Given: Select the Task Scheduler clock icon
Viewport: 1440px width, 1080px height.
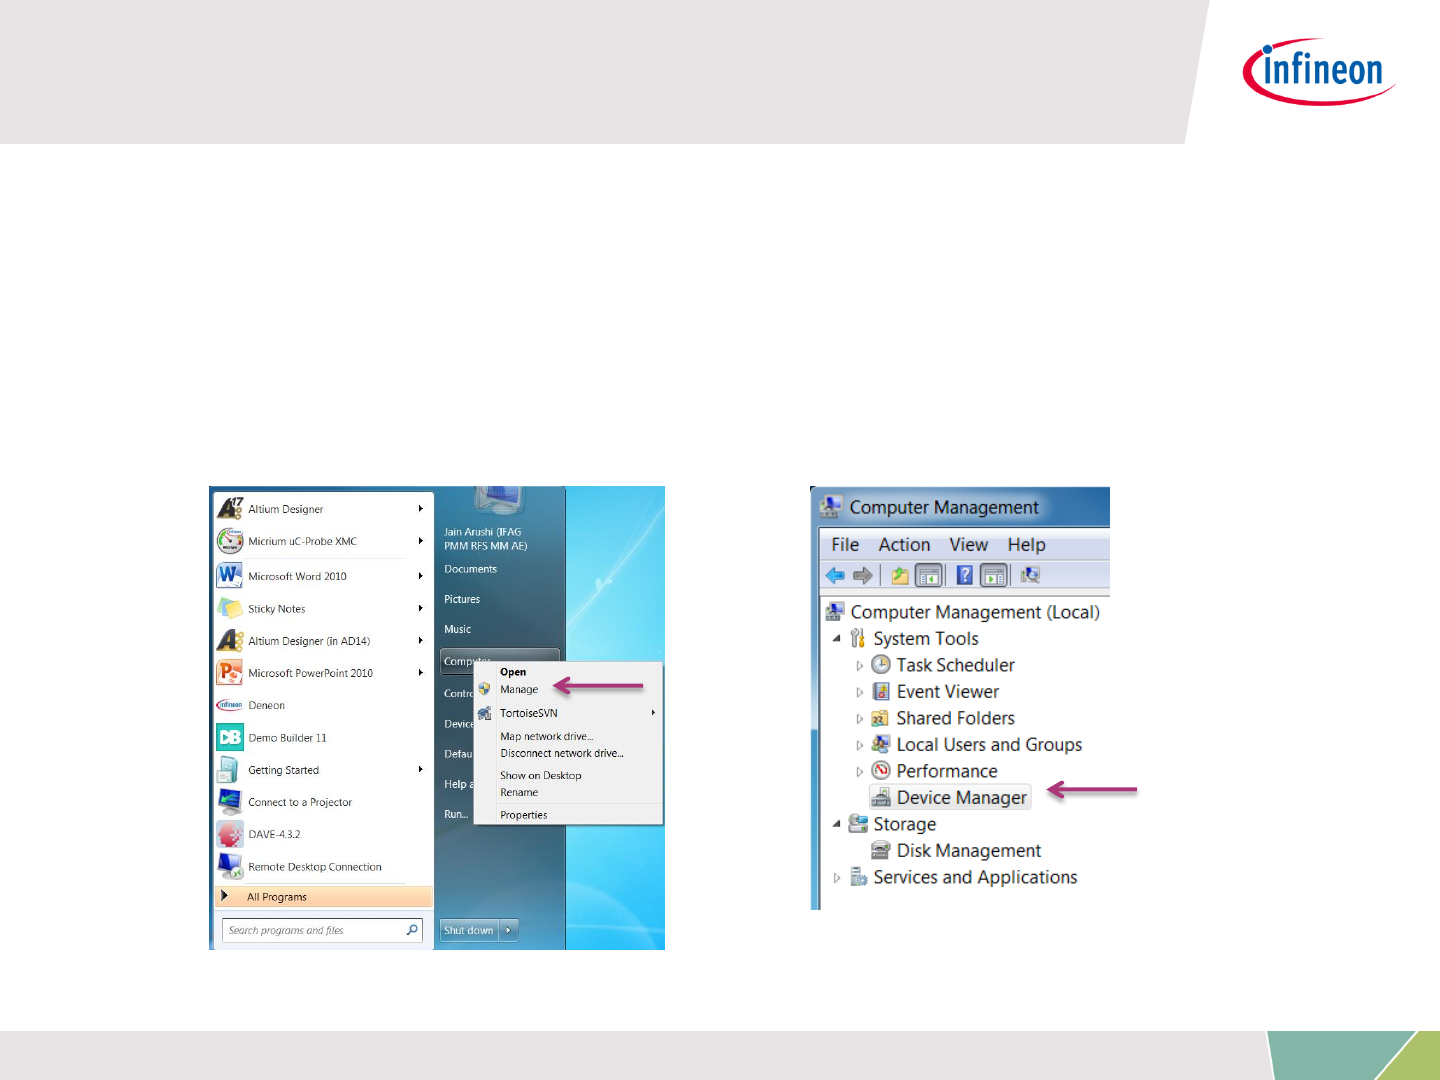Looking at the screenshot, I should [881, 665].
